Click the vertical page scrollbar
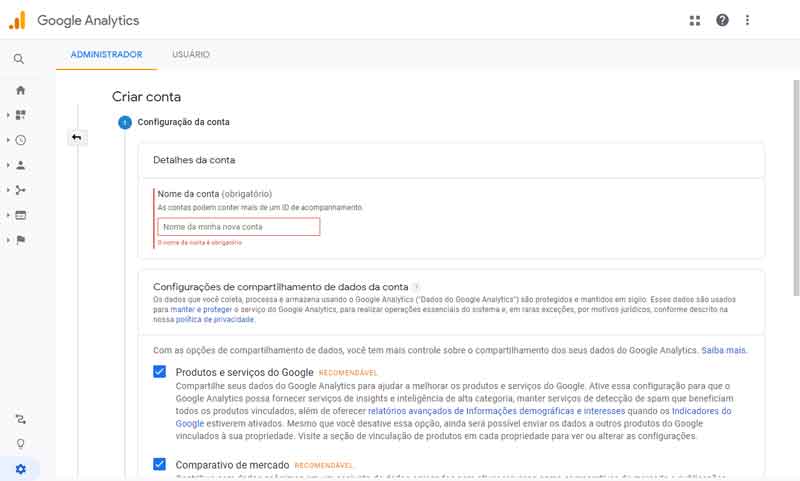This screenshot has width=800, height=481. (x=796, y=188)
